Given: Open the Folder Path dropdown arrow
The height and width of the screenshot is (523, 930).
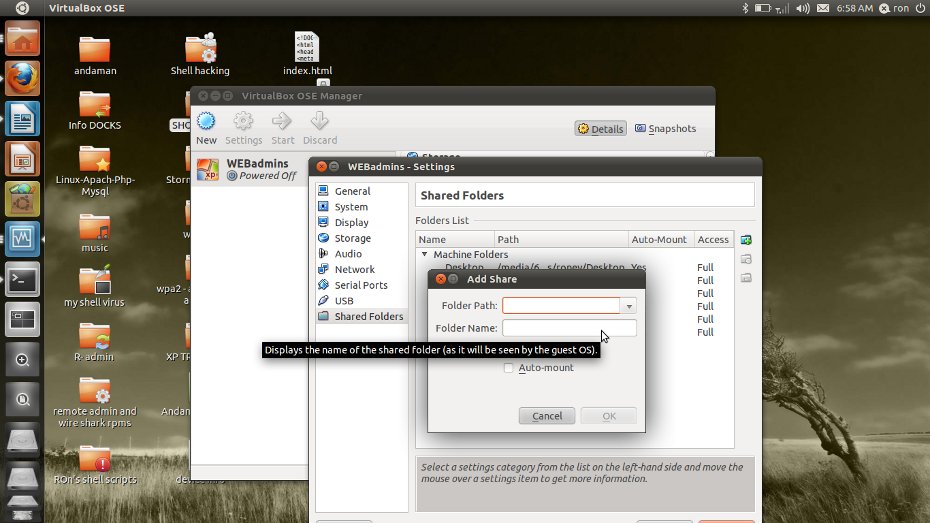Looking at the screenshot, I should [x=629, y=306].
